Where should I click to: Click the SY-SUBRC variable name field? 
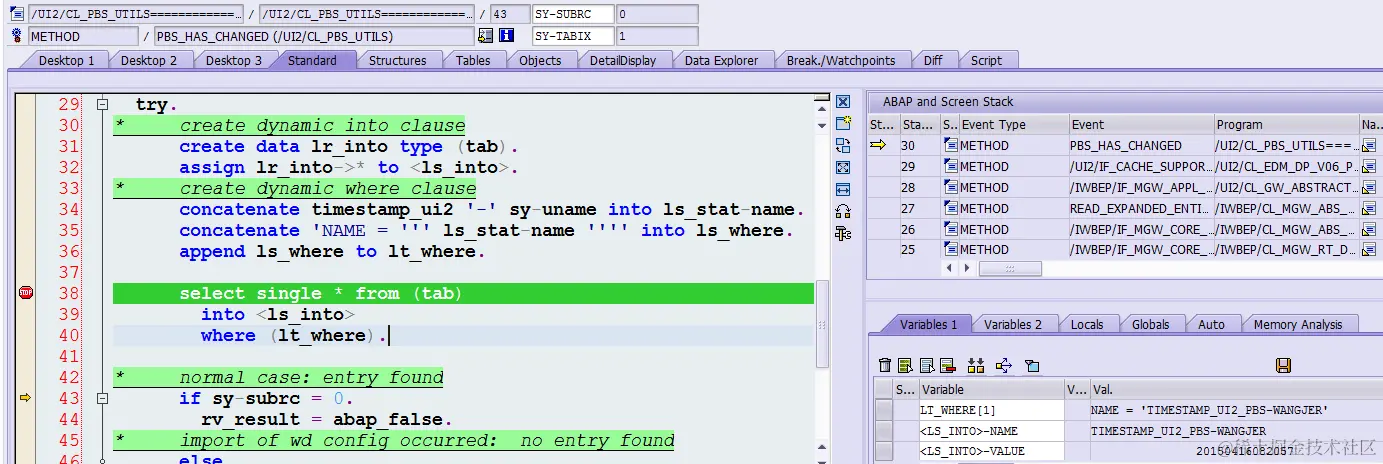(x=572, y=14)
